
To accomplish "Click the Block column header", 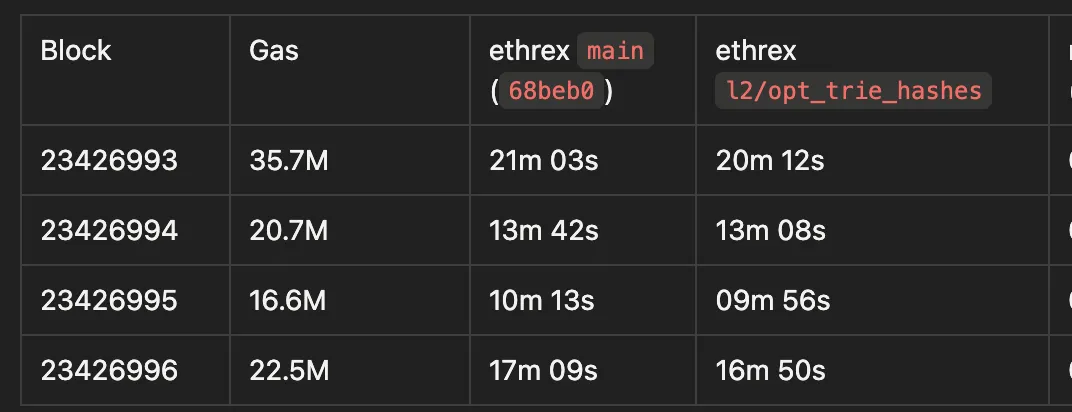I will click(76, 51).
